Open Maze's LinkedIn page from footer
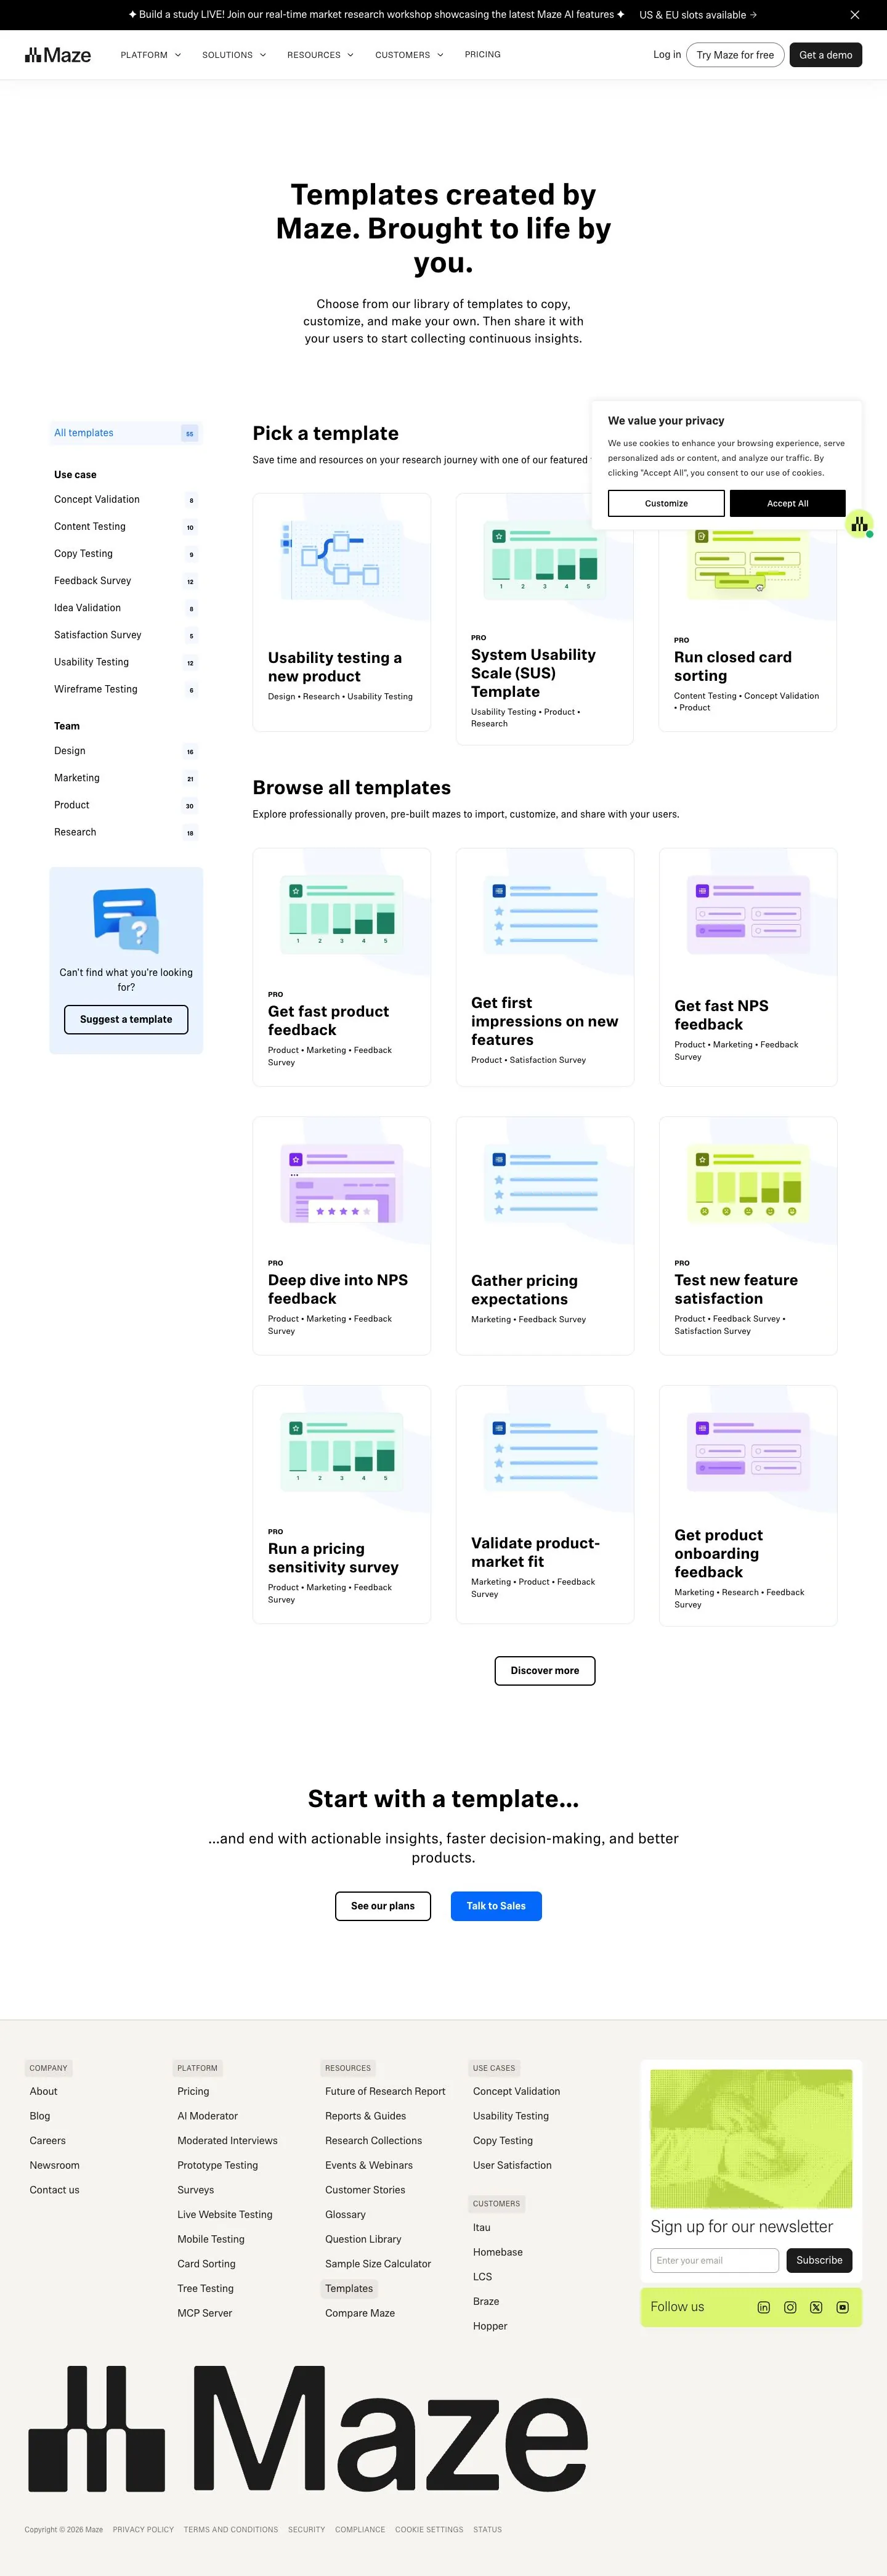887x2576 pixels. pos(764,2307)
